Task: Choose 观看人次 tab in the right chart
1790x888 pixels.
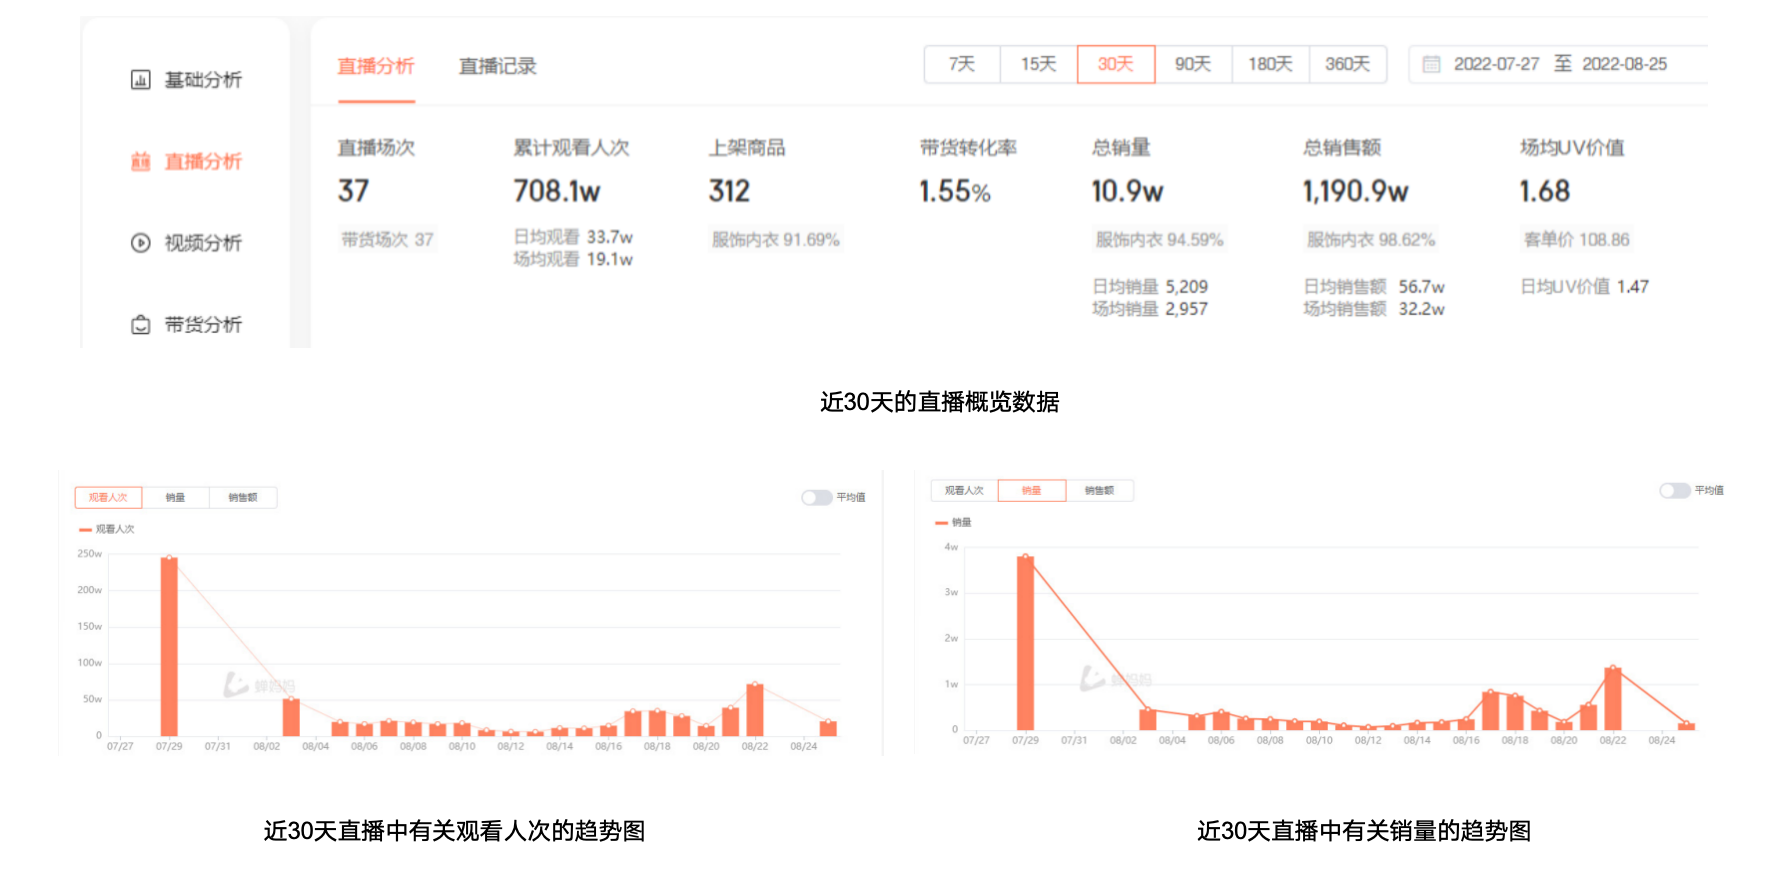Action: pyautogui.click(x=964, y=491)
